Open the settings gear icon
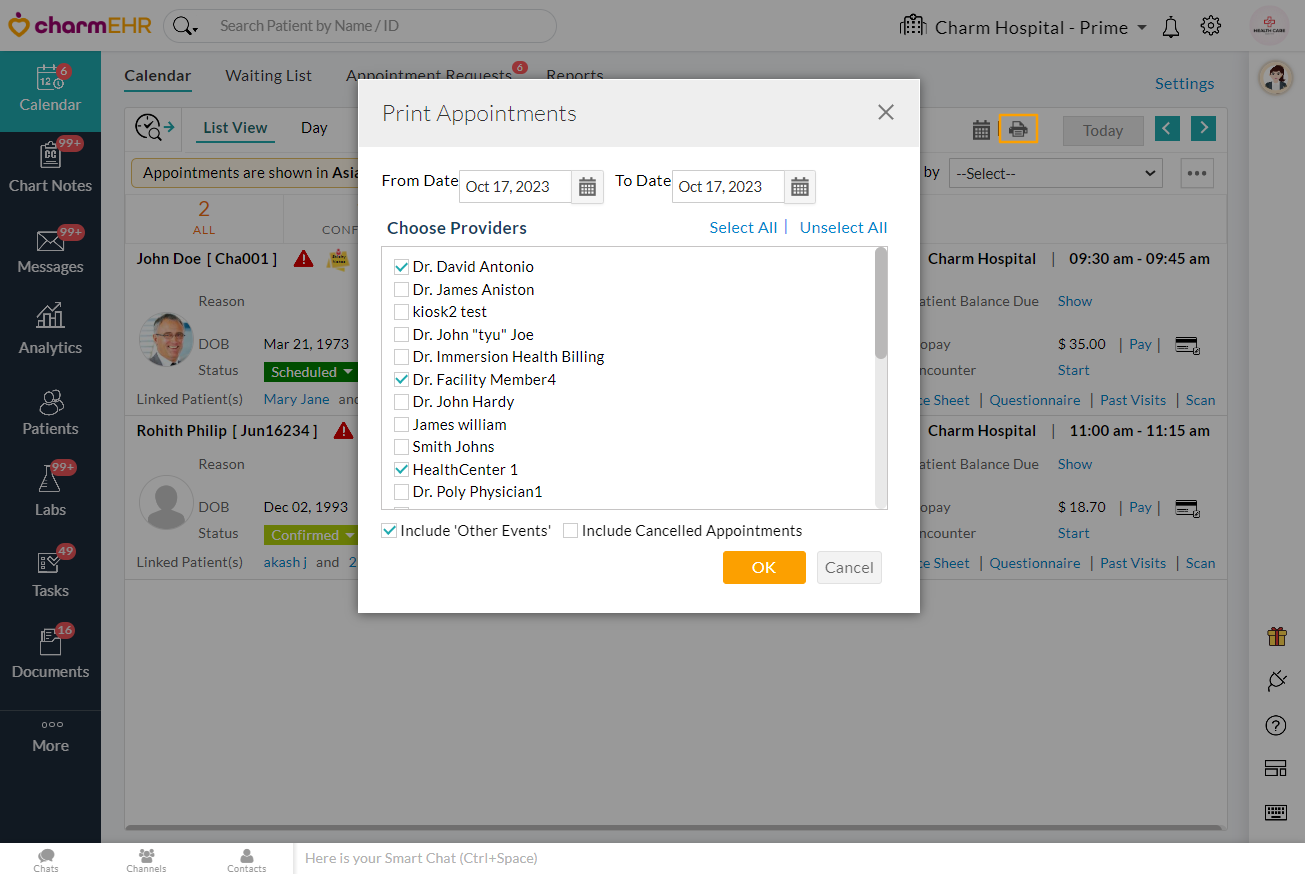Screen dimensions: 1305x874 point(1211,26)
